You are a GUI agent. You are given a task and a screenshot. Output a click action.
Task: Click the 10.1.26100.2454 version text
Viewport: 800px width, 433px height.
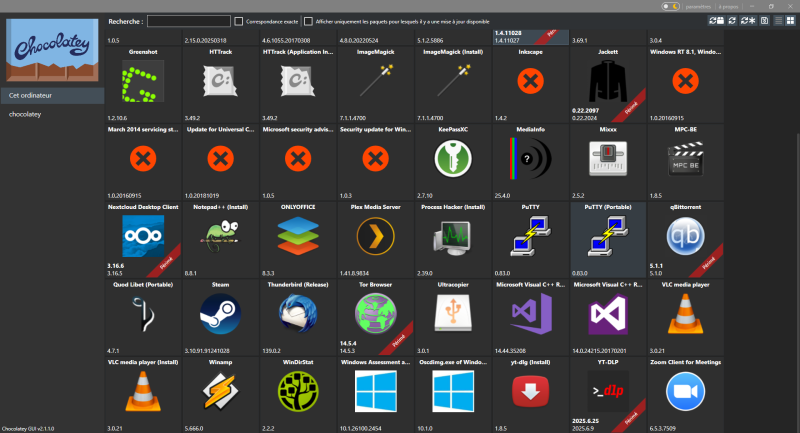361,428
